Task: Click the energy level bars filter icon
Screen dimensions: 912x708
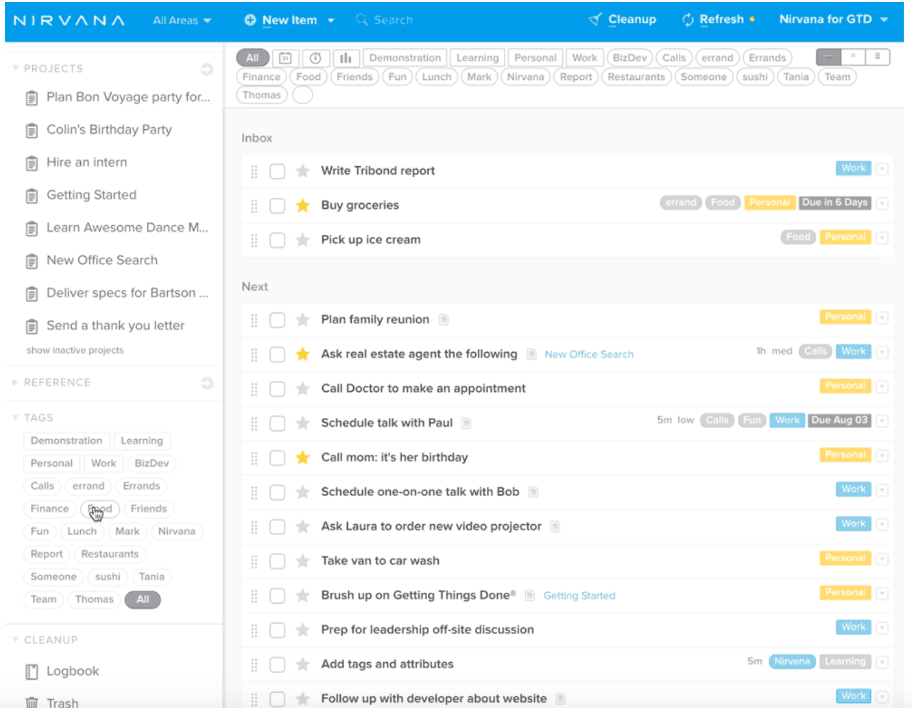Action: tap(346, 58)
